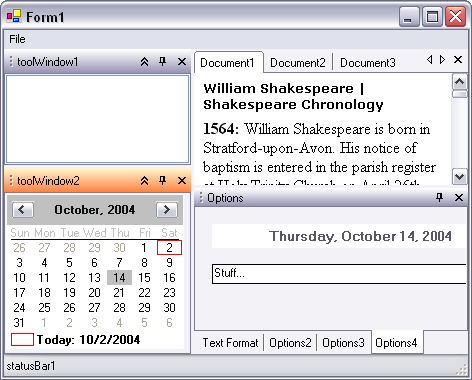Select October 1 in the calendar
472x380 pixels.
coord(144,248)
